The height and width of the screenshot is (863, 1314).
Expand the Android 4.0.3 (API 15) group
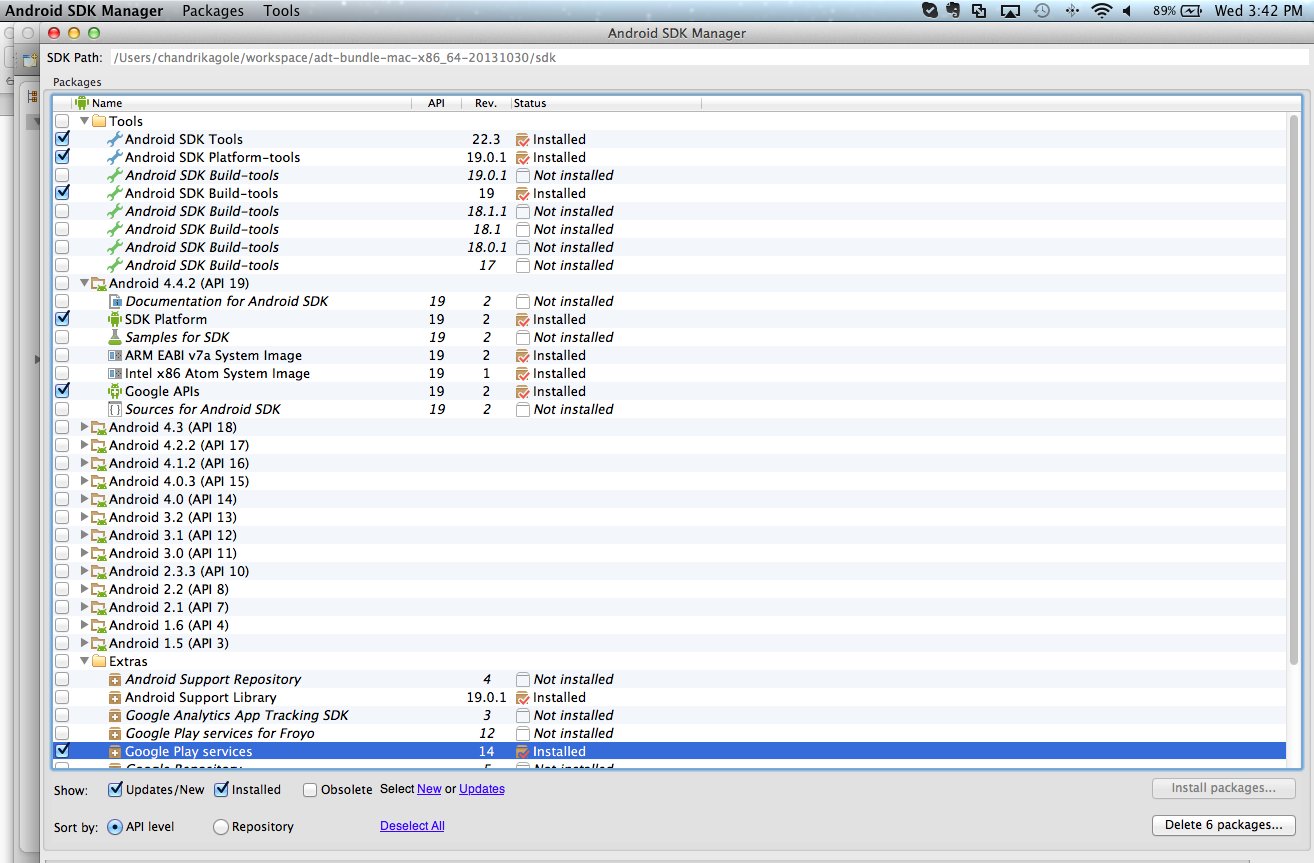click(84, 481)
